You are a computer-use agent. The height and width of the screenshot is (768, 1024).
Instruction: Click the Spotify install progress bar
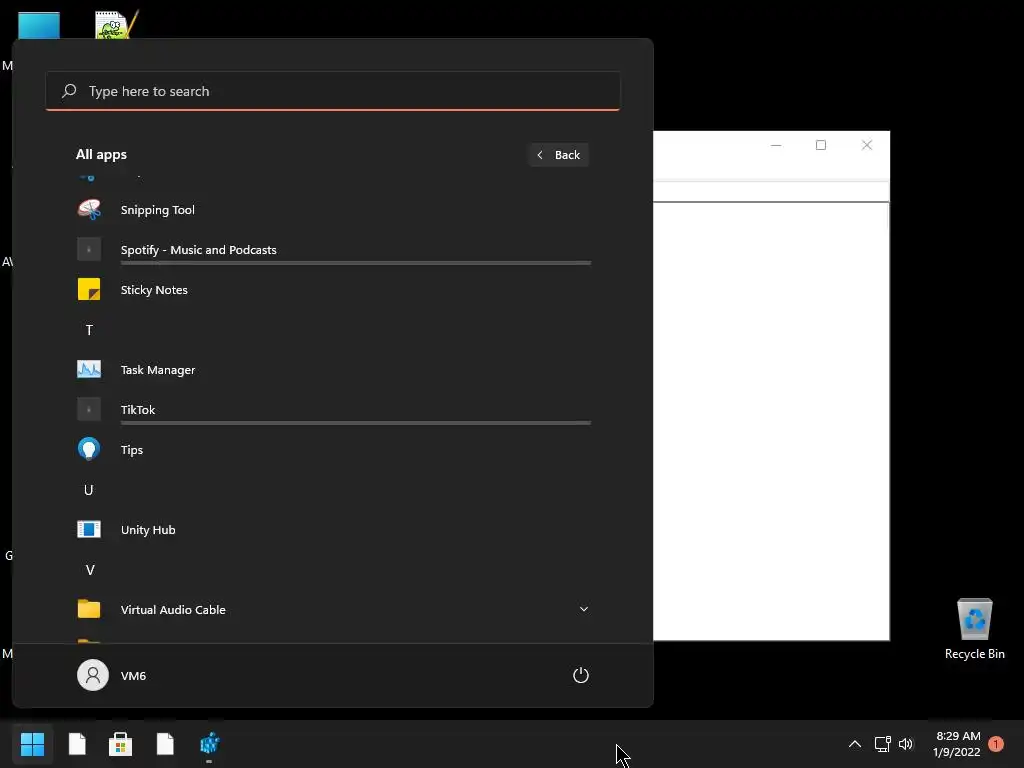tap(356, 263)
